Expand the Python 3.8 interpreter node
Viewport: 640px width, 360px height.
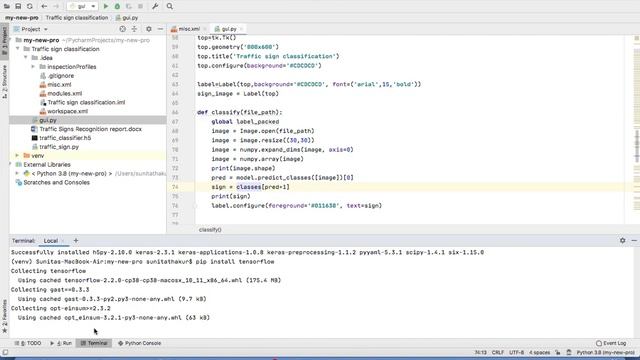point(18,173)
